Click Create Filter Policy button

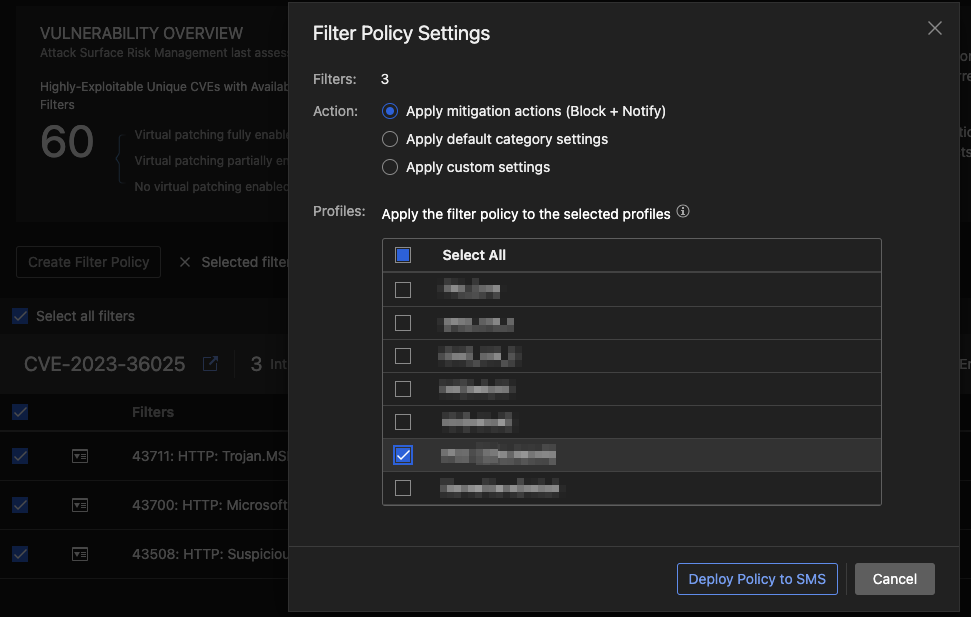point(89,262)
